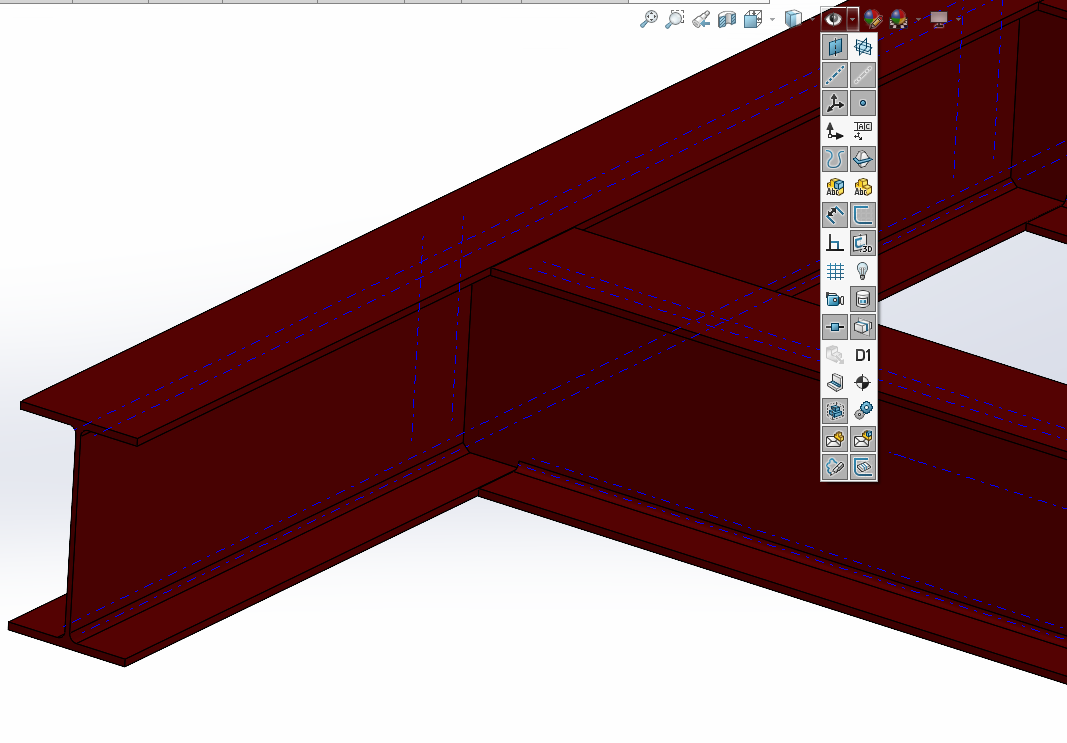1067x743 pixels.
Task: Expand the Display Style dropdown arrow
Action: (x=812, y=19)
